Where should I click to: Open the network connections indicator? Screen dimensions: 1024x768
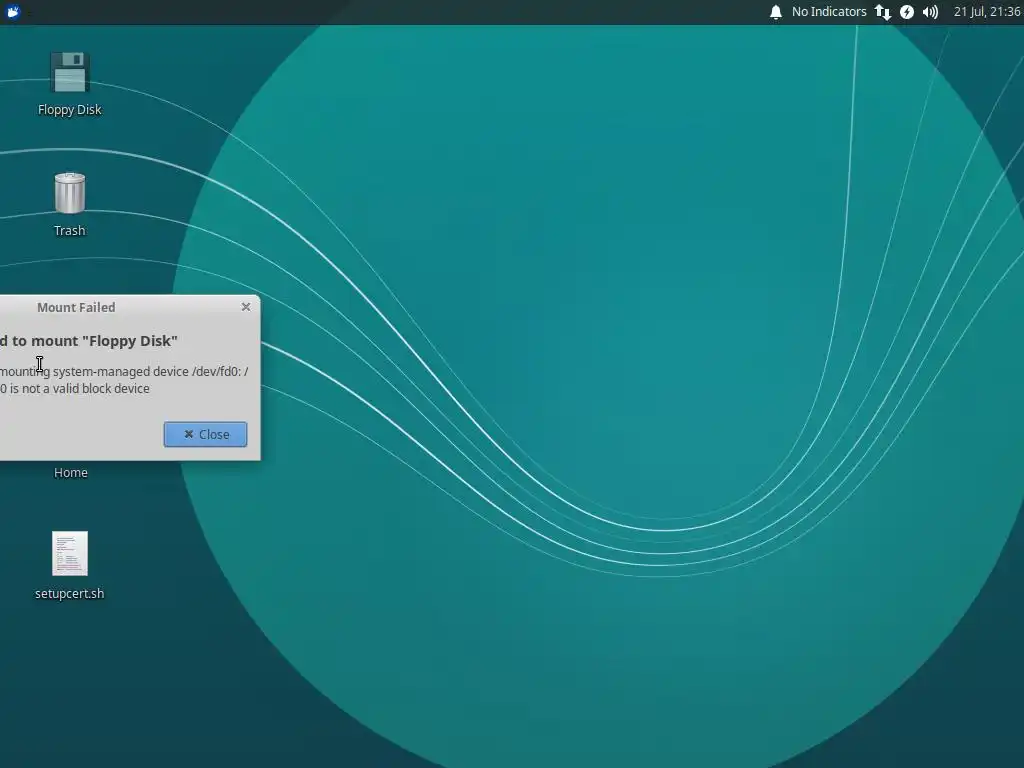[x=882, y=12]
